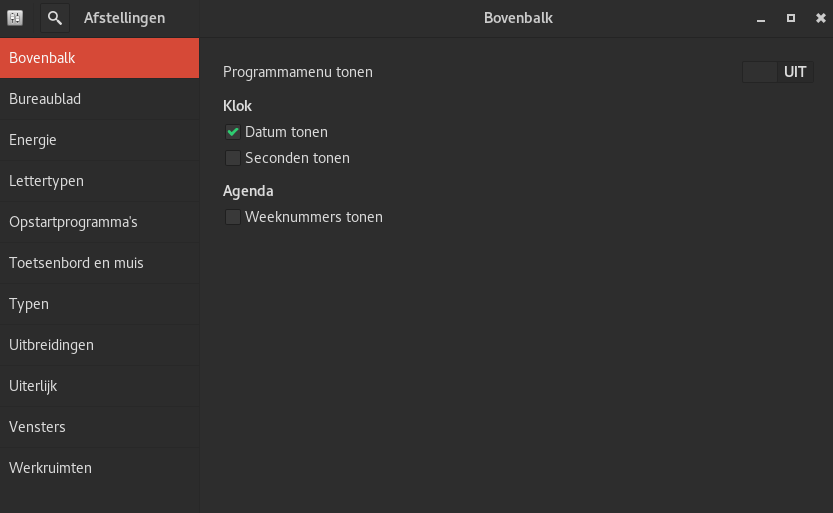Viewport: 833px width, 513px height.
Task: Toggle the Programmamenu tonen switch
Action: (x=777, y=72)
